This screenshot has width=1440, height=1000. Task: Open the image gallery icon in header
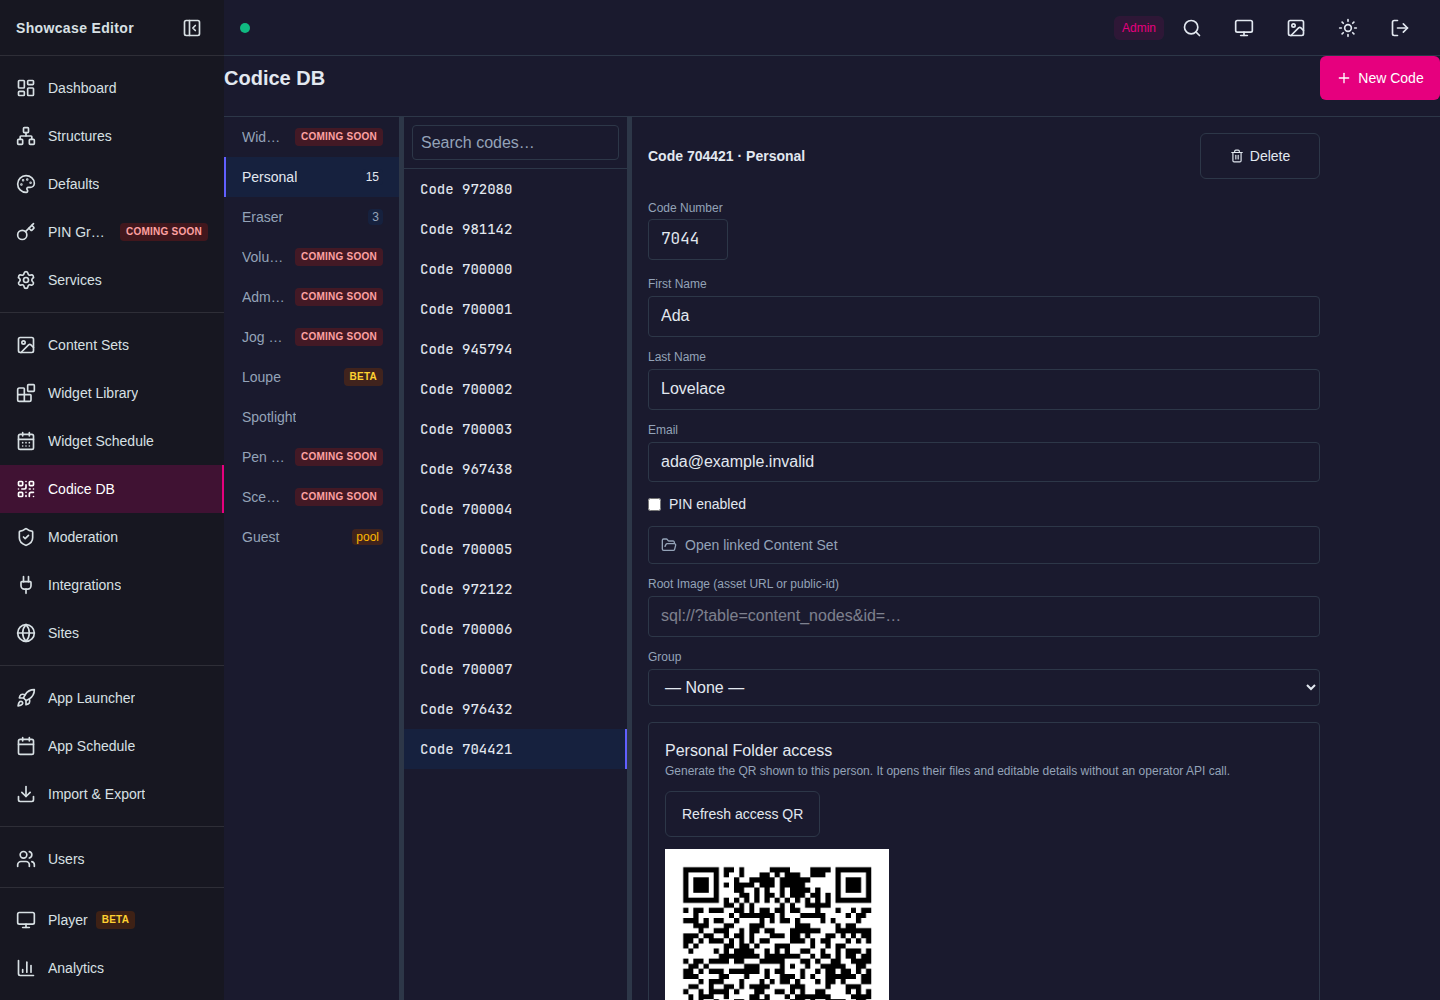pos(1296,28)
